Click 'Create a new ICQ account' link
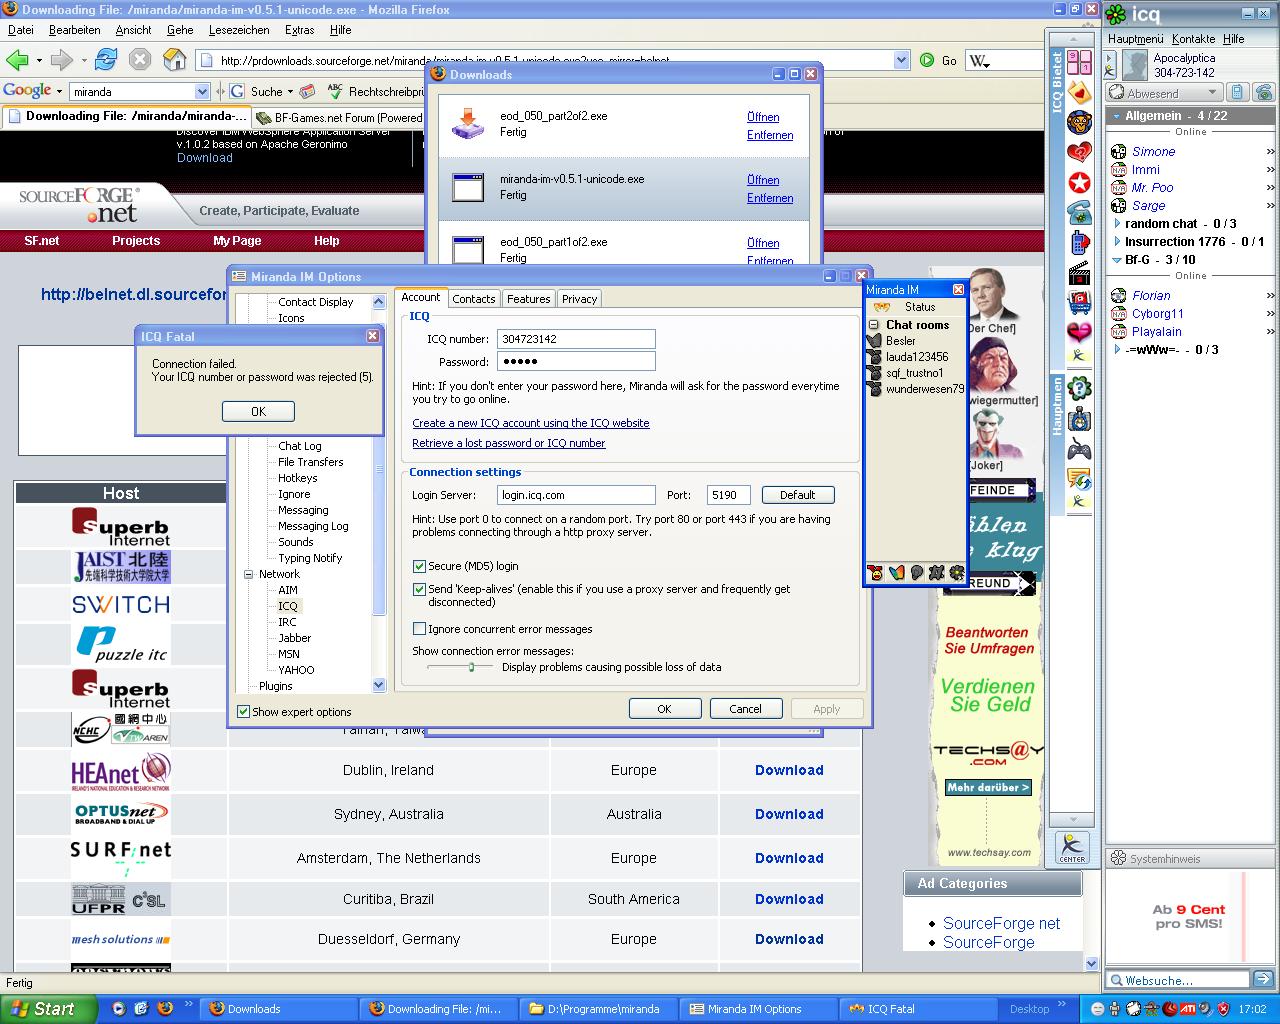 [x=531, y=423]
